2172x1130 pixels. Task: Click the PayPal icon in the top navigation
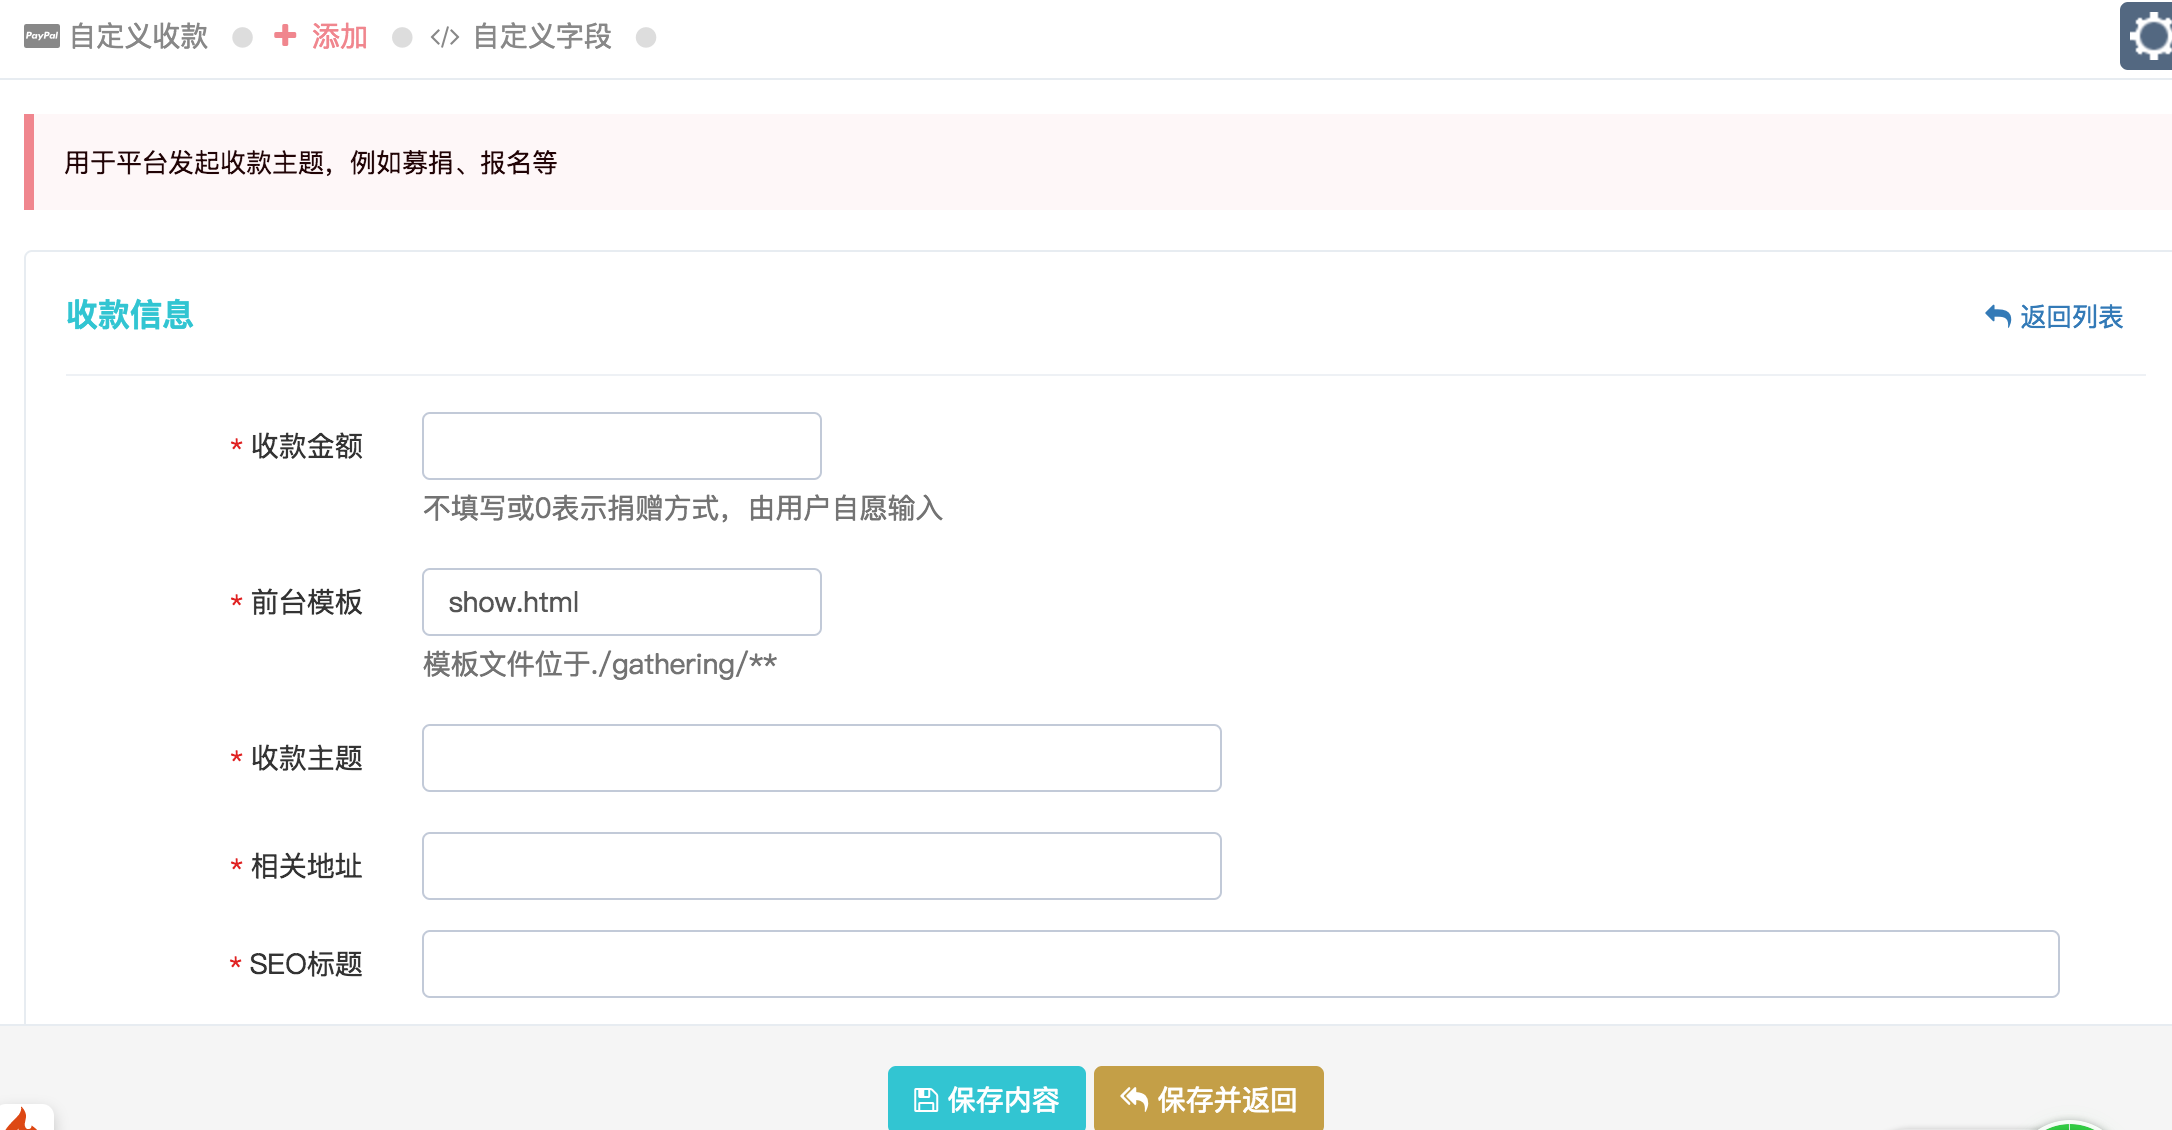[42, 36]
